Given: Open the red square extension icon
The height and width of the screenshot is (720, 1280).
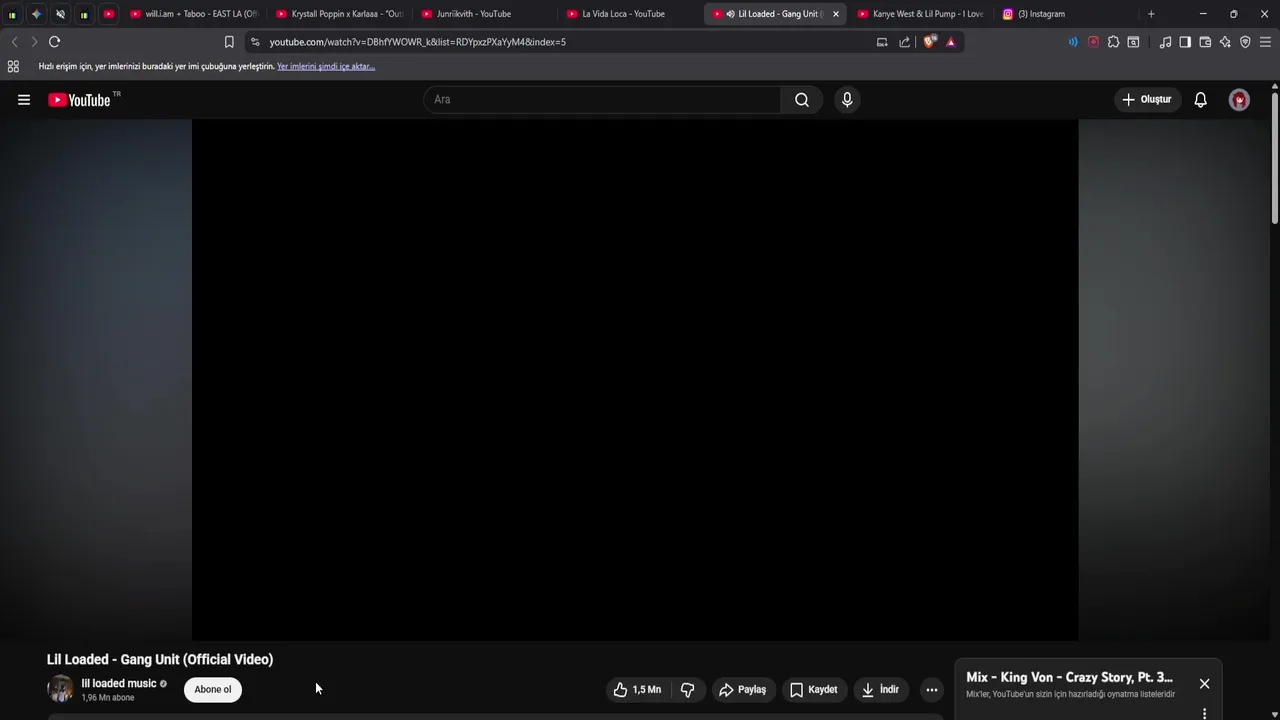Looking at the screenshot, I should pos(1093,42).
